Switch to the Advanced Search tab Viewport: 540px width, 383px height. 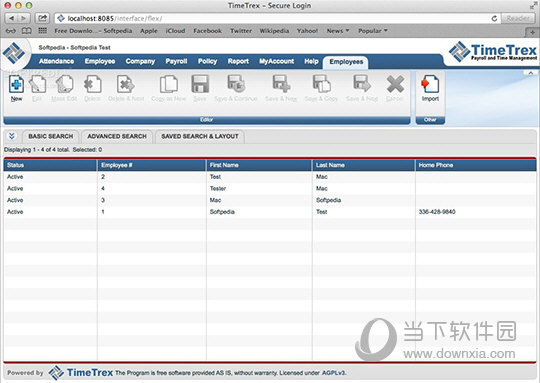pos(117,136)
